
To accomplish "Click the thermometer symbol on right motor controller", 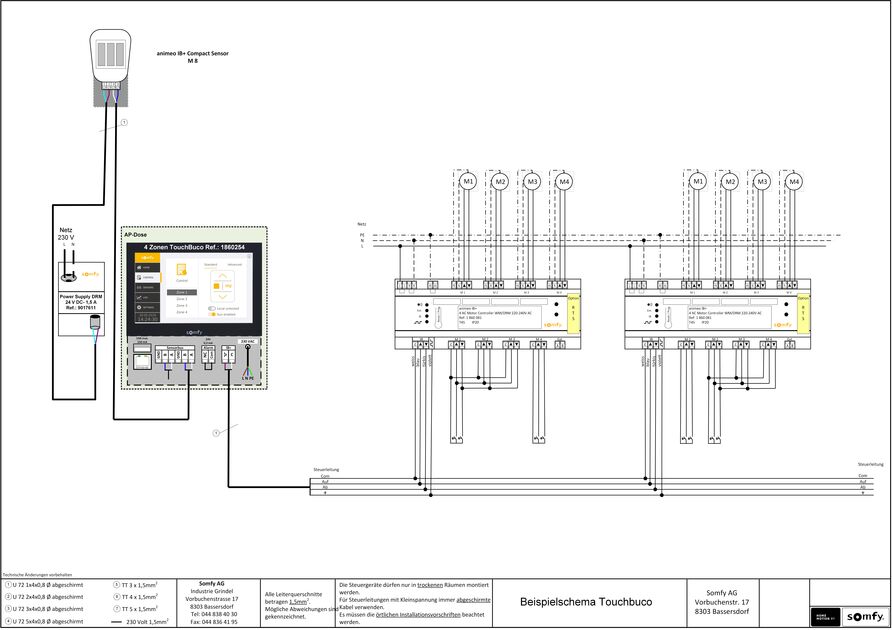I will pyautogui.click(x=668, y=317).
